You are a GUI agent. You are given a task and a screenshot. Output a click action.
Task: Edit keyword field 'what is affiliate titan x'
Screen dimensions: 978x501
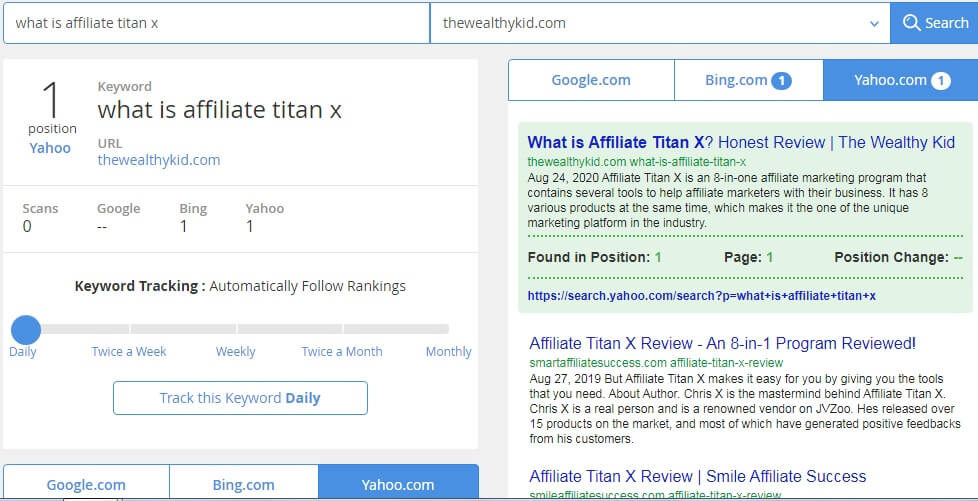click(x=216, y=23)
